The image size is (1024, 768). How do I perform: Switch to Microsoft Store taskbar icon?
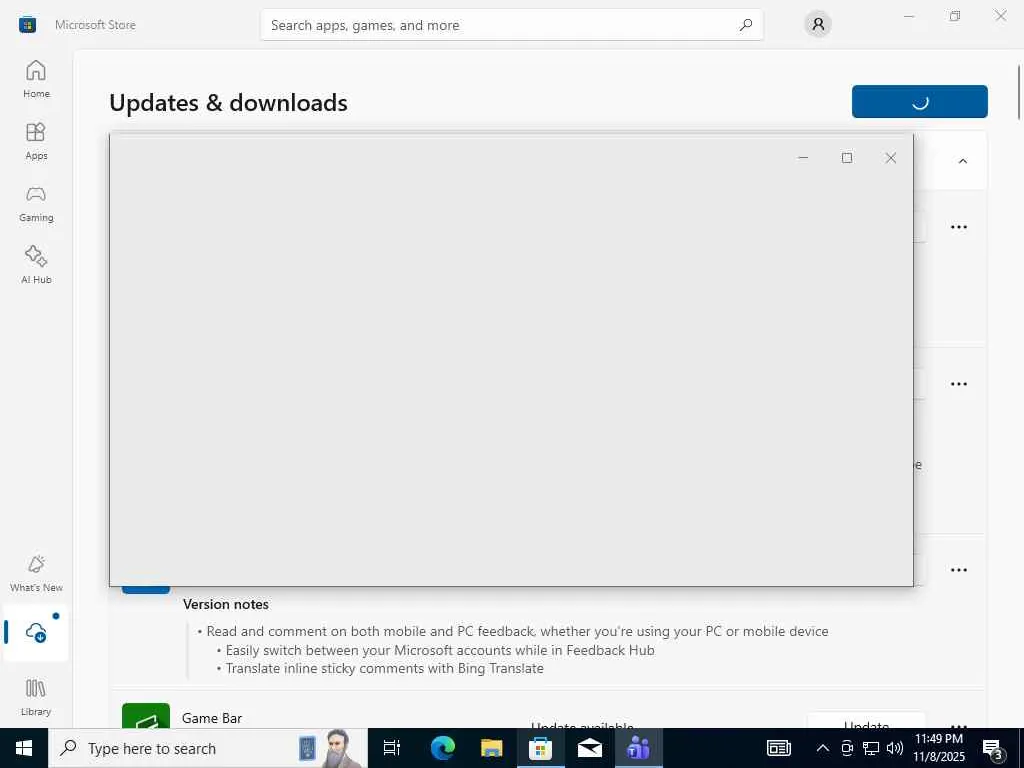[540, 748]
